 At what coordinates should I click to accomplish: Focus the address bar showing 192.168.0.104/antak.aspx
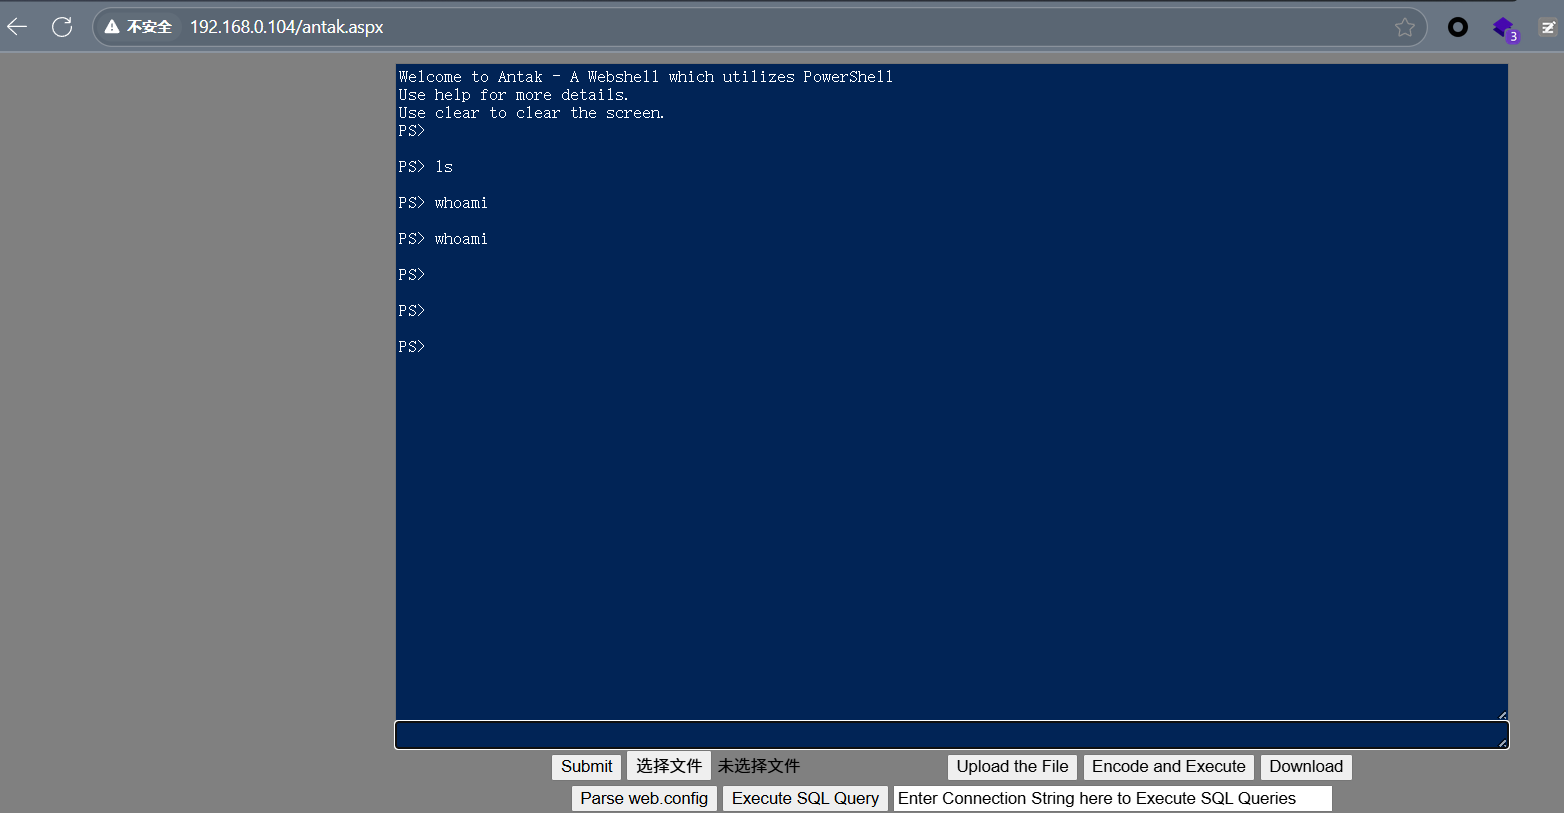(x=760, y=27)
